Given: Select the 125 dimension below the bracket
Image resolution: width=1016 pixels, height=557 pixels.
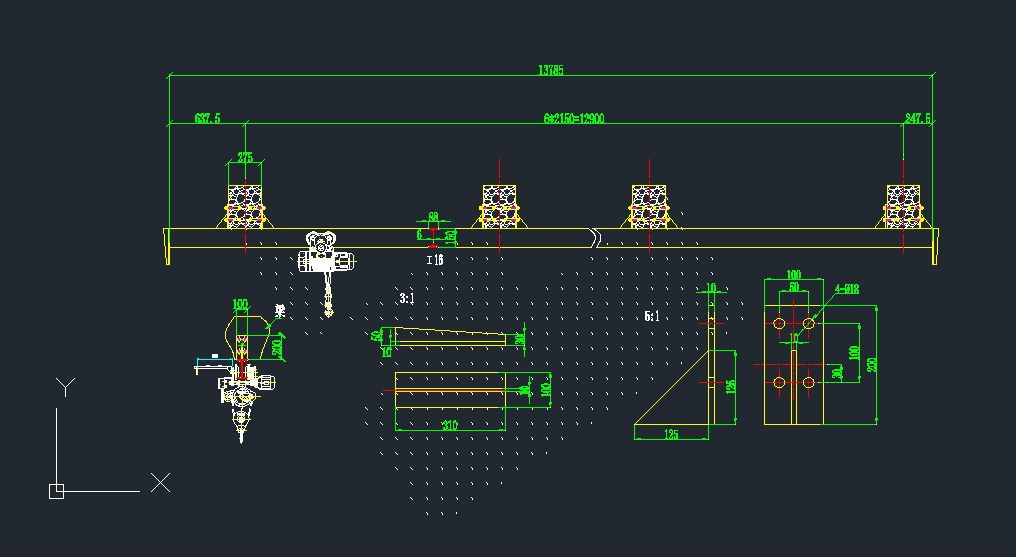Looking at the screenshot, I should pos(671,435).
